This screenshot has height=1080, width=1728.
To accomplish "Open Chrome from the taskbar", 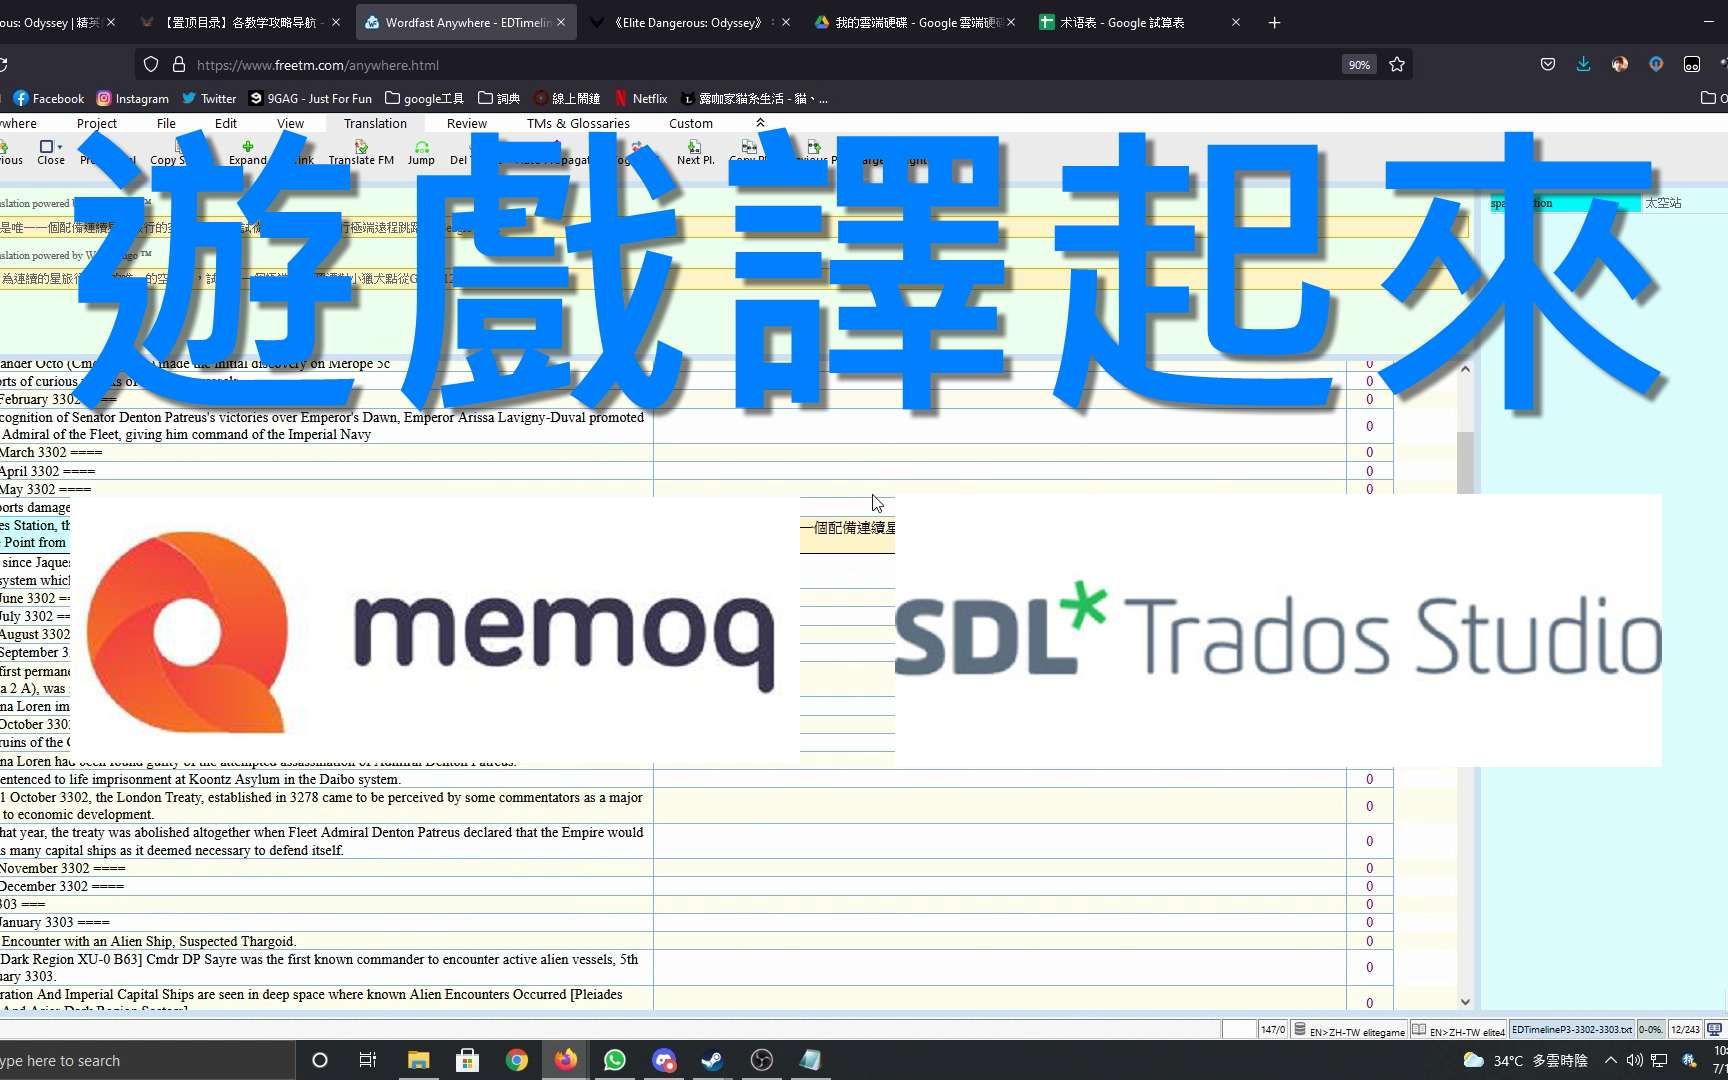I will click(517, 1060).
